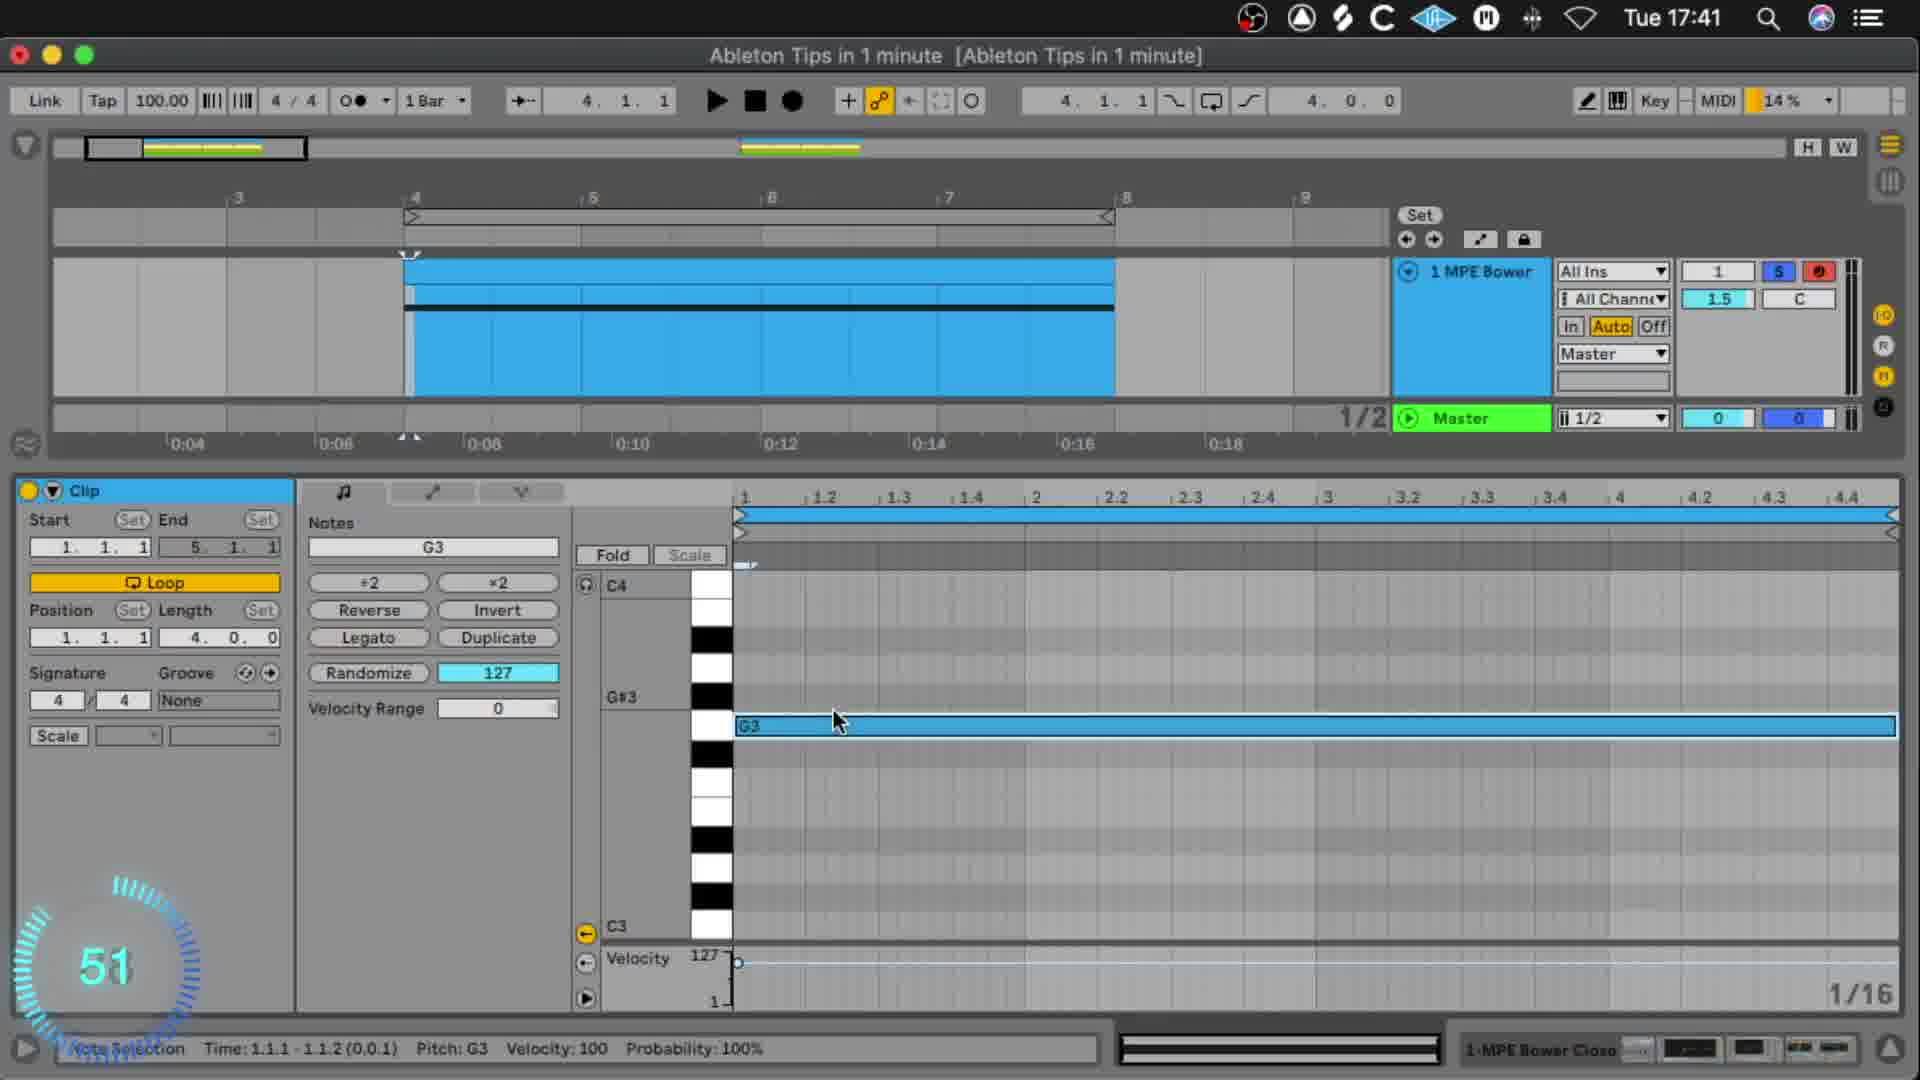Click the Velocity Range 0 slider
Screen dimensions: 1920x1080
(497, 709)
